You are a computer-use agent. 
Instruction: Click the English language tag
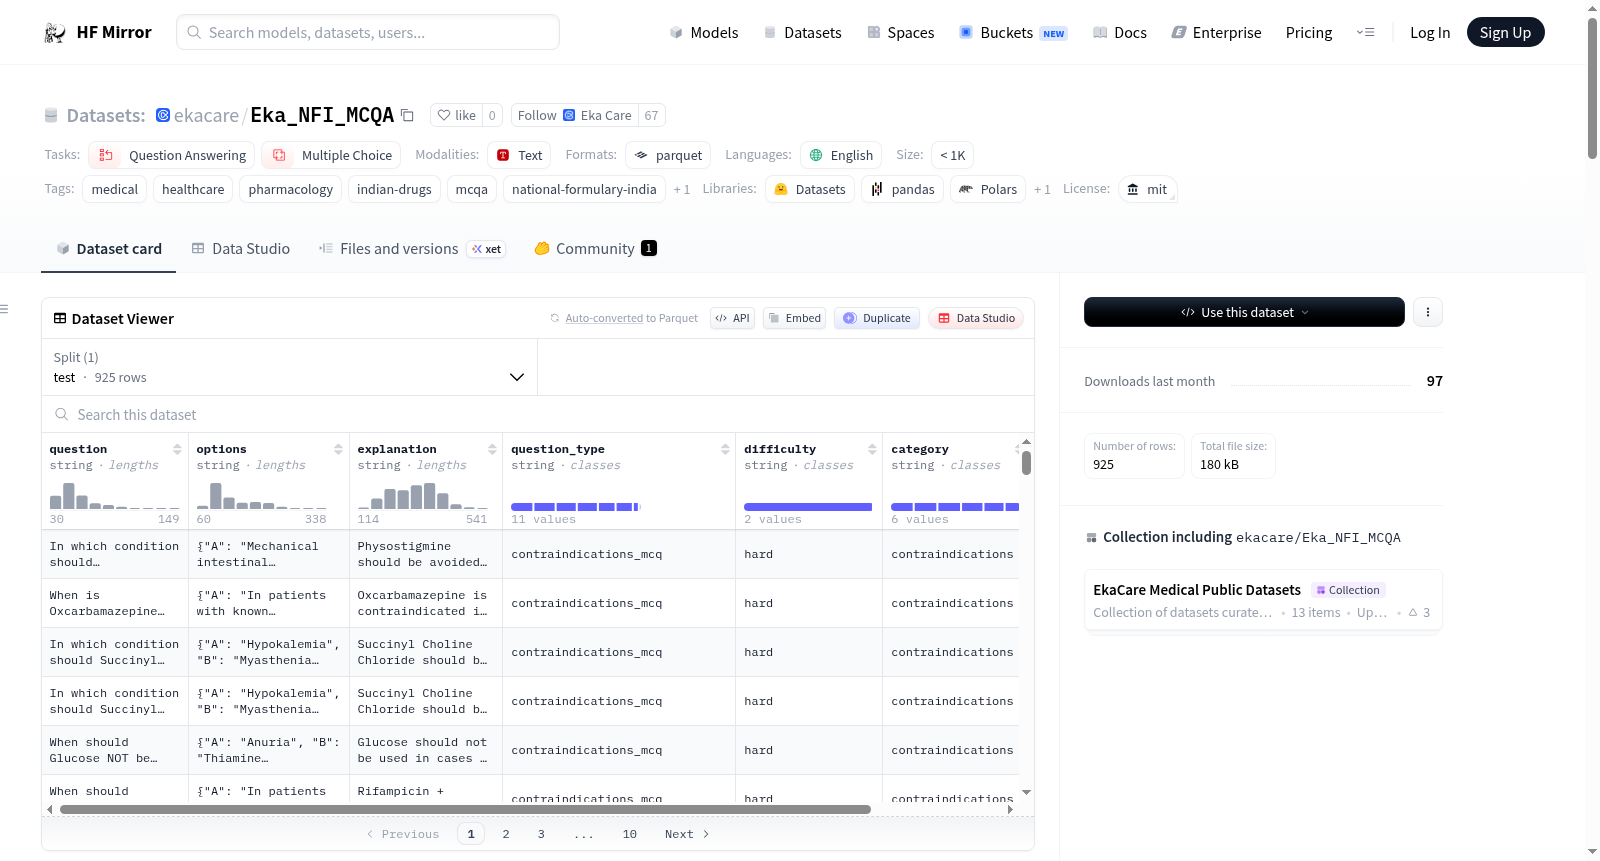click(841, 155)
